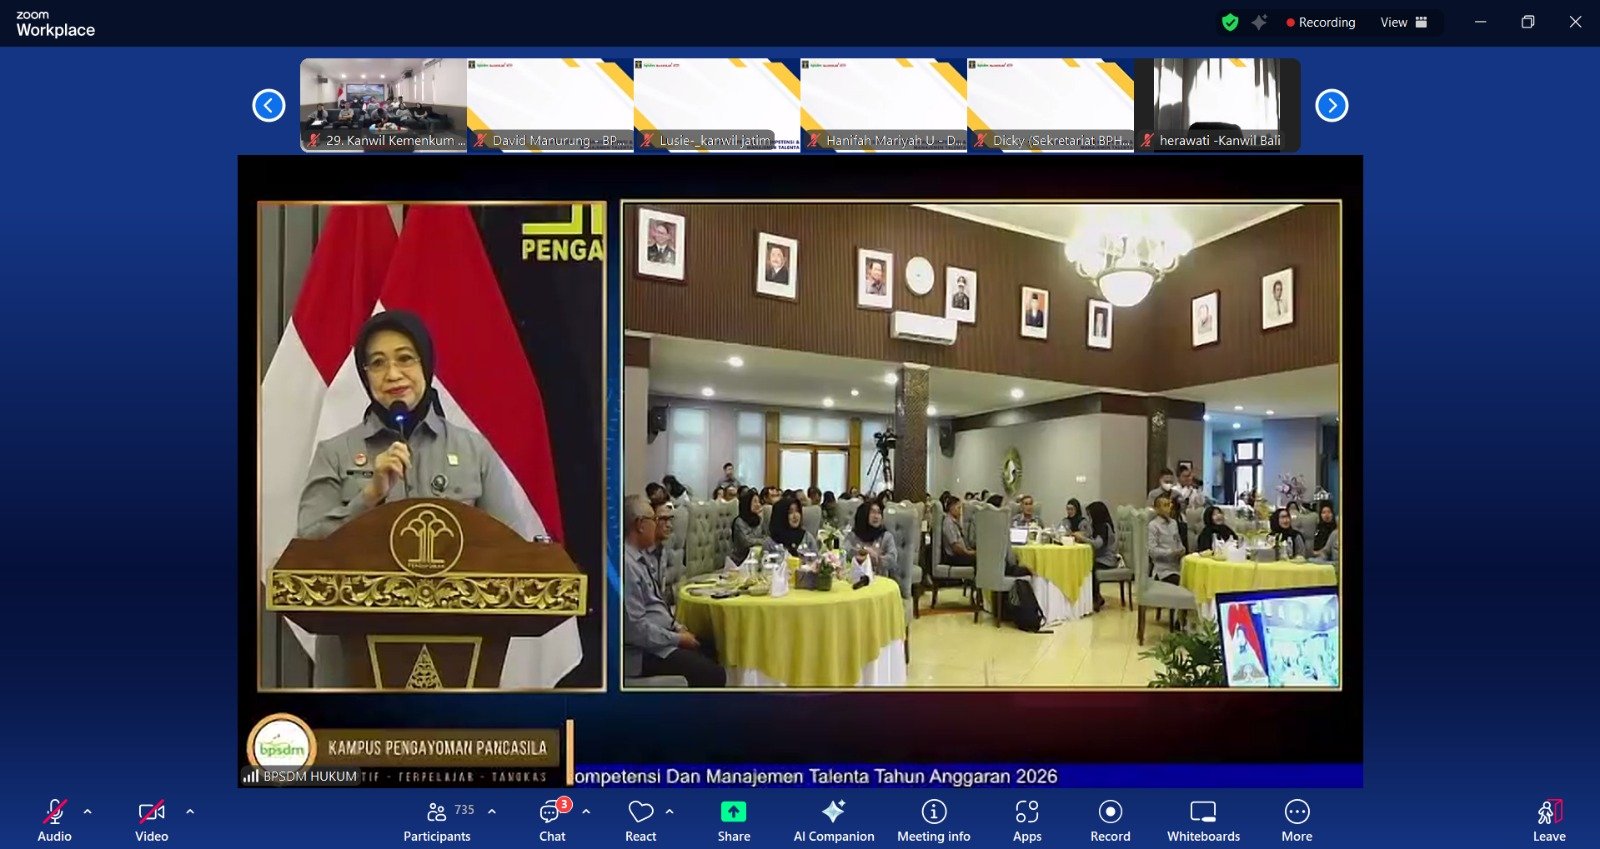1600x849 pixels.
Task: Open Whiteboards
Action: [x=1203, y=812]
